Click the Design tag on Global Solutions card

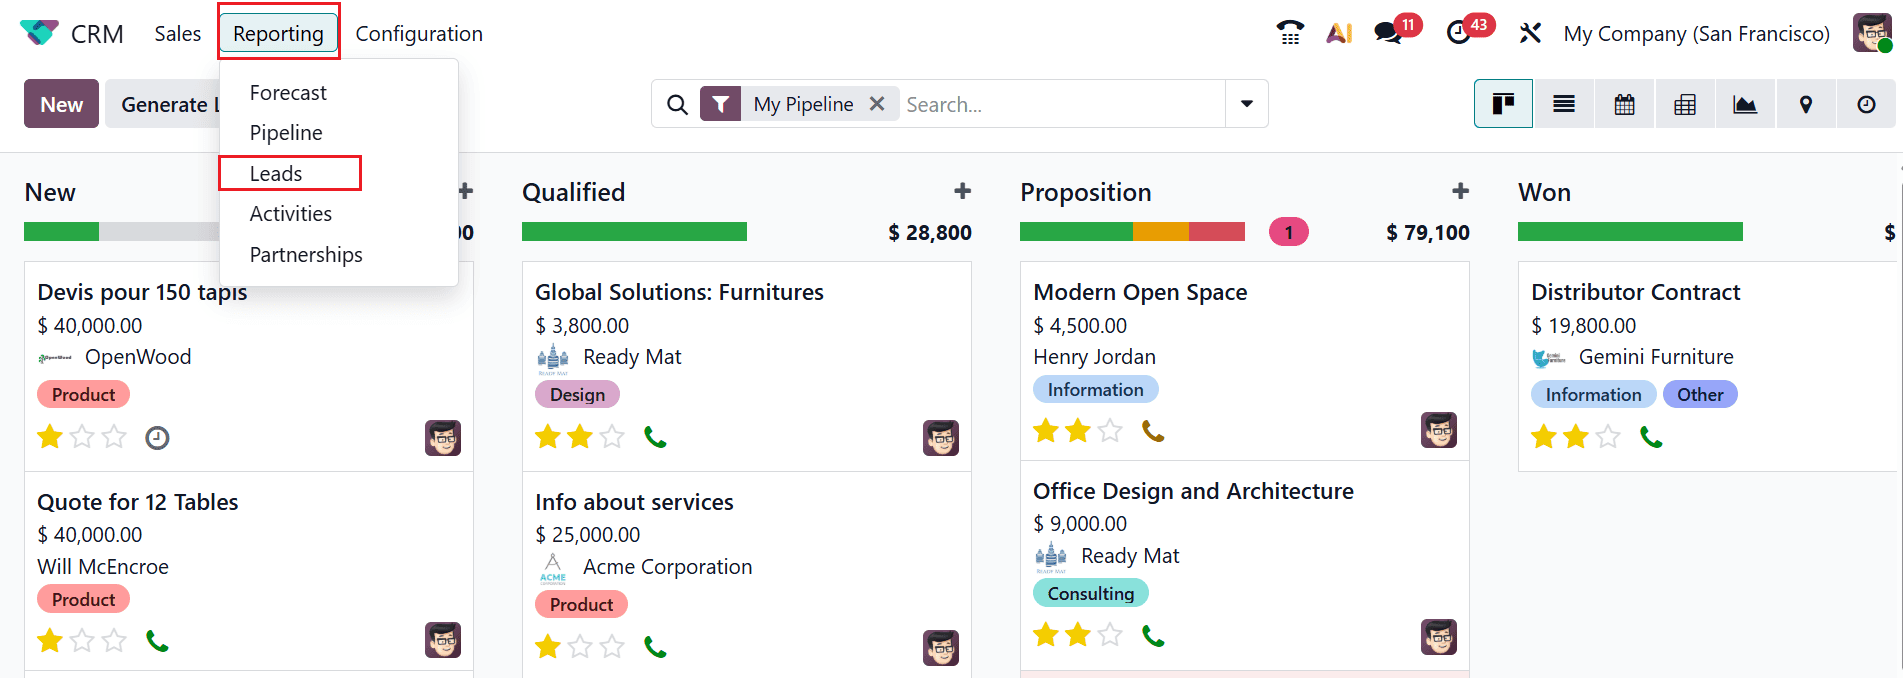click(x=577, y=394)
